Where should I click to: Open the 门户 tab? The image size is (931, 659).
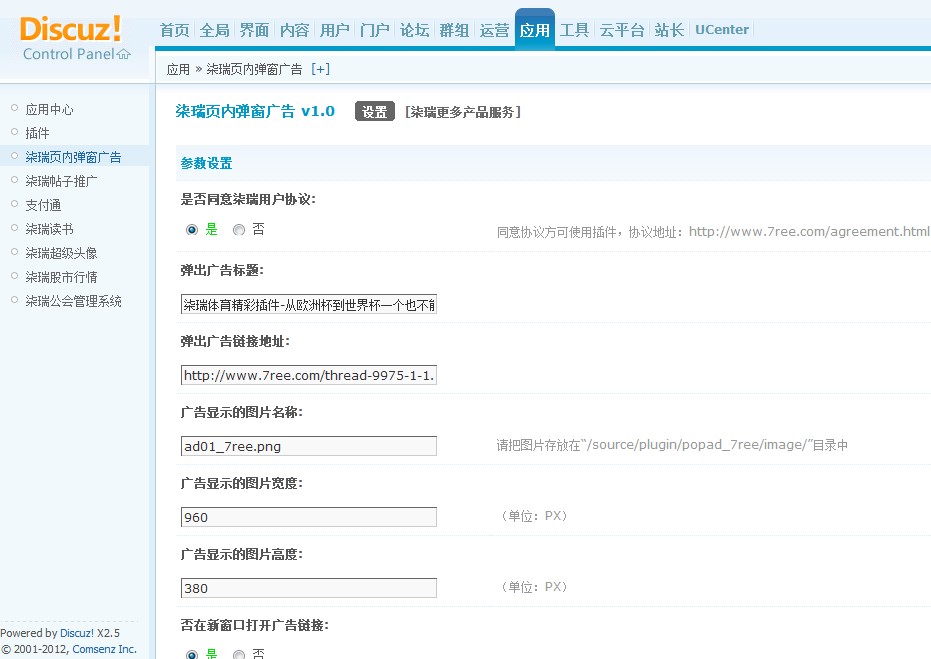point(375,30)
